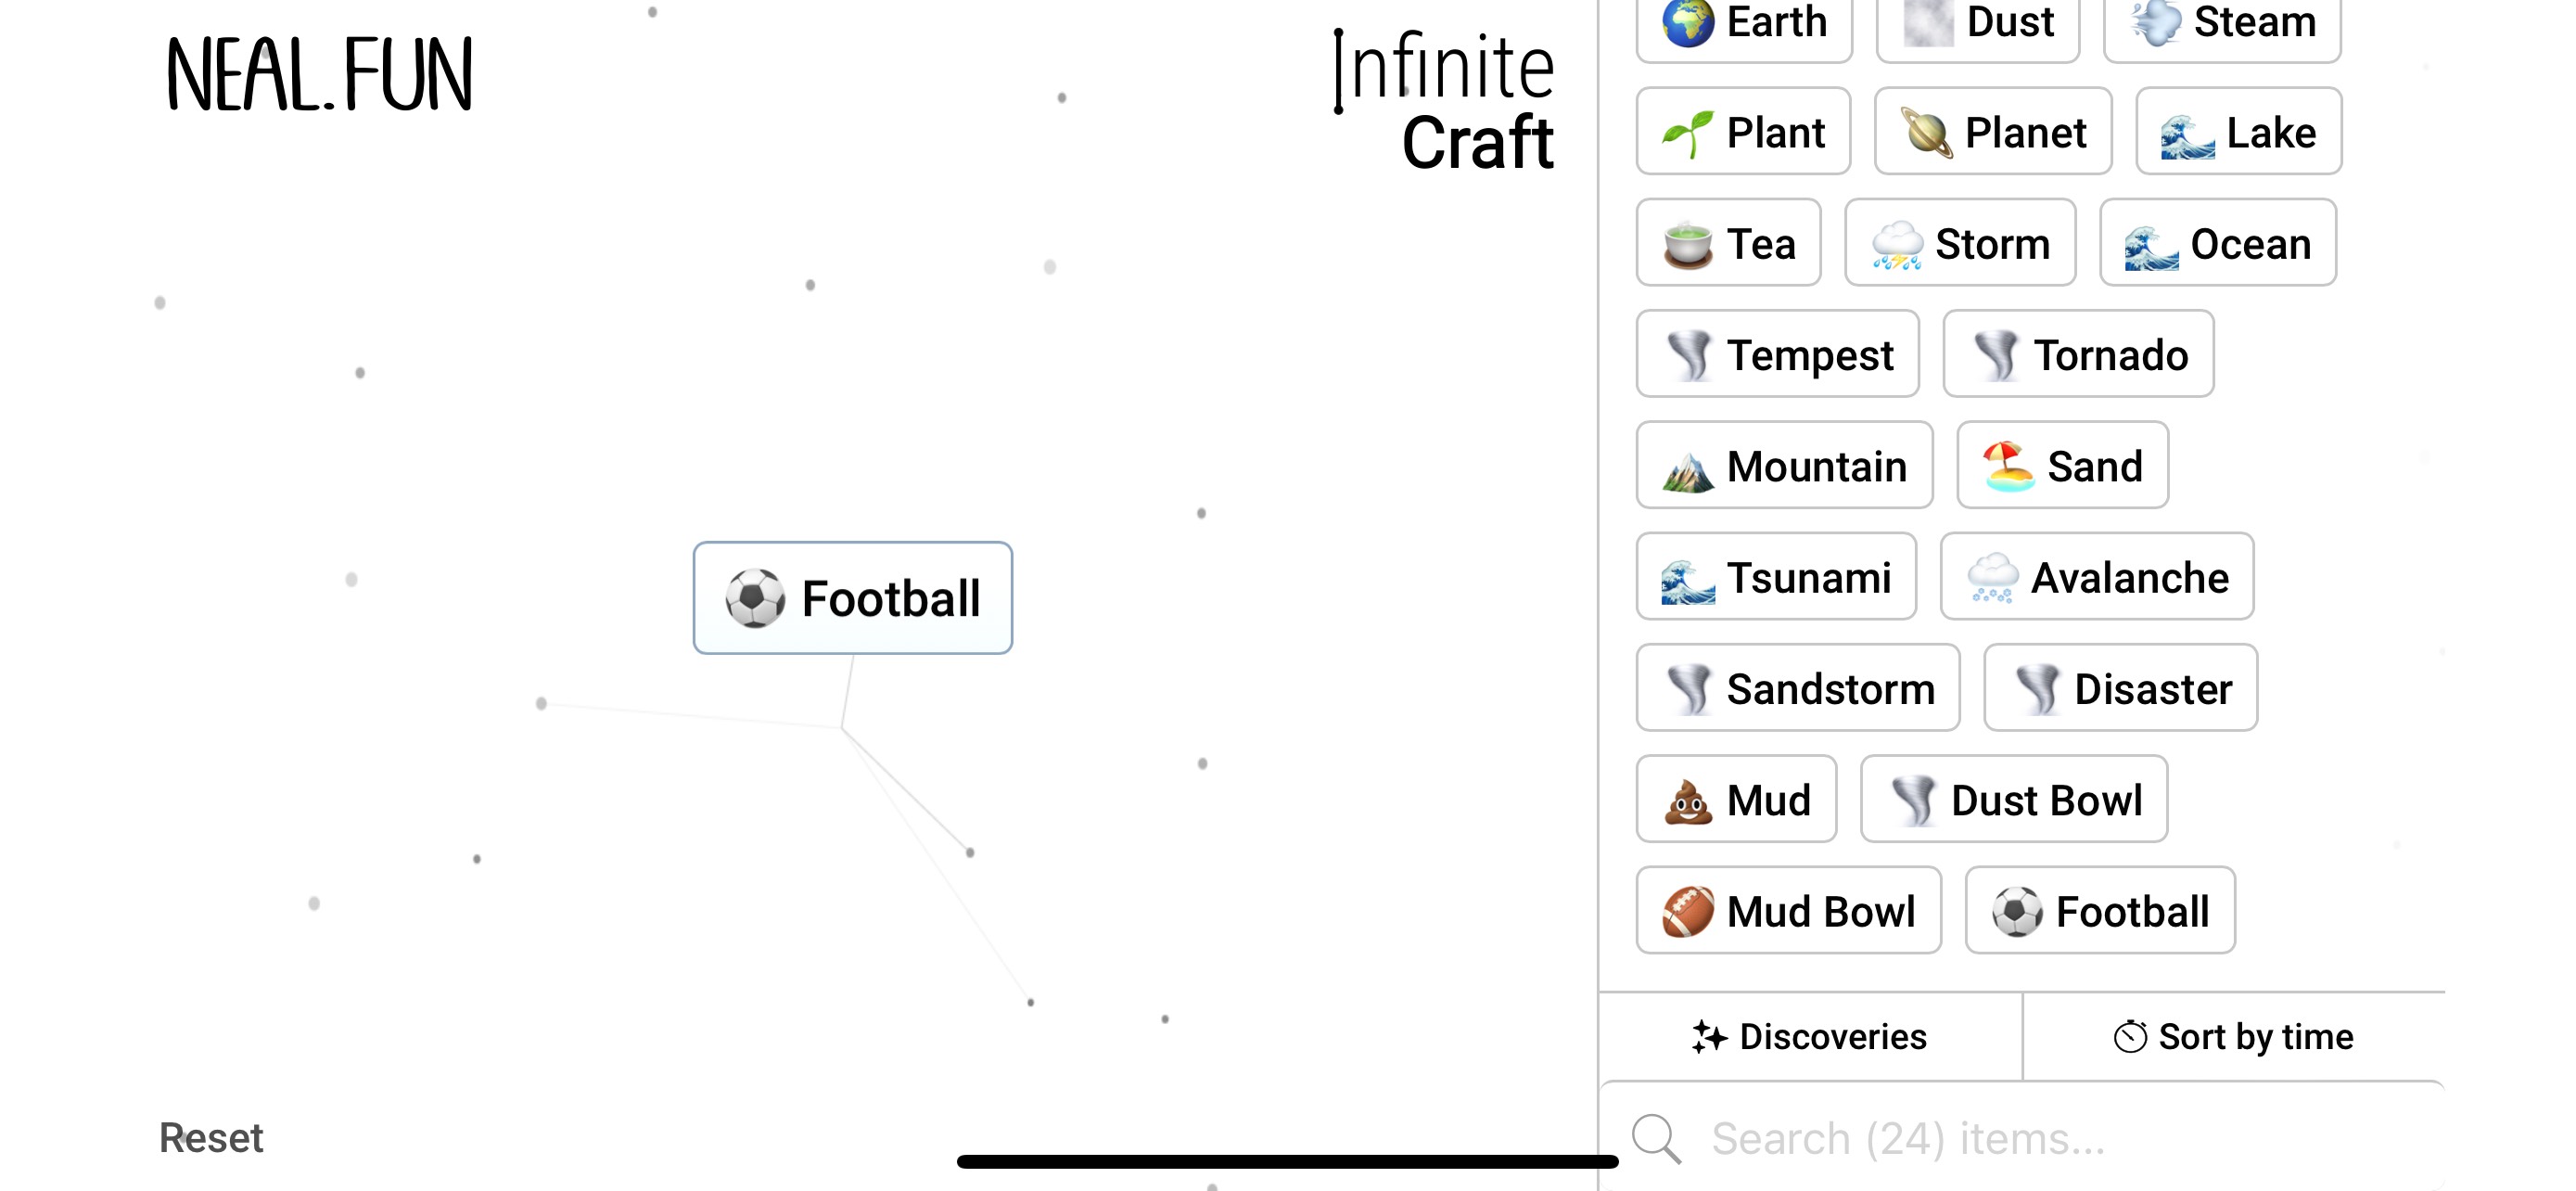The width and height of the screenshot is (2576, 1191).
Task: Choose the Tornado element
Action: click(x=2078, y=354)
